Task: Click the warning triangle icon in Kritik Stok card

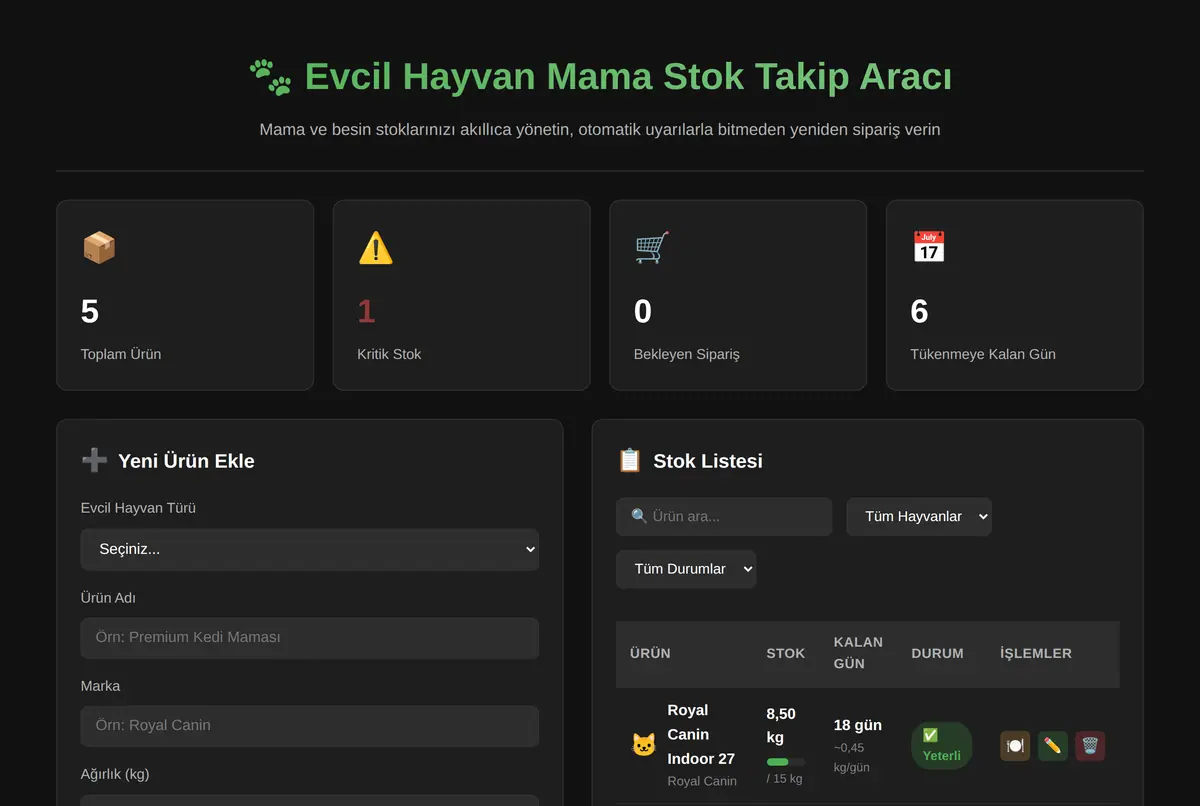Action: [x=376, y=247]
